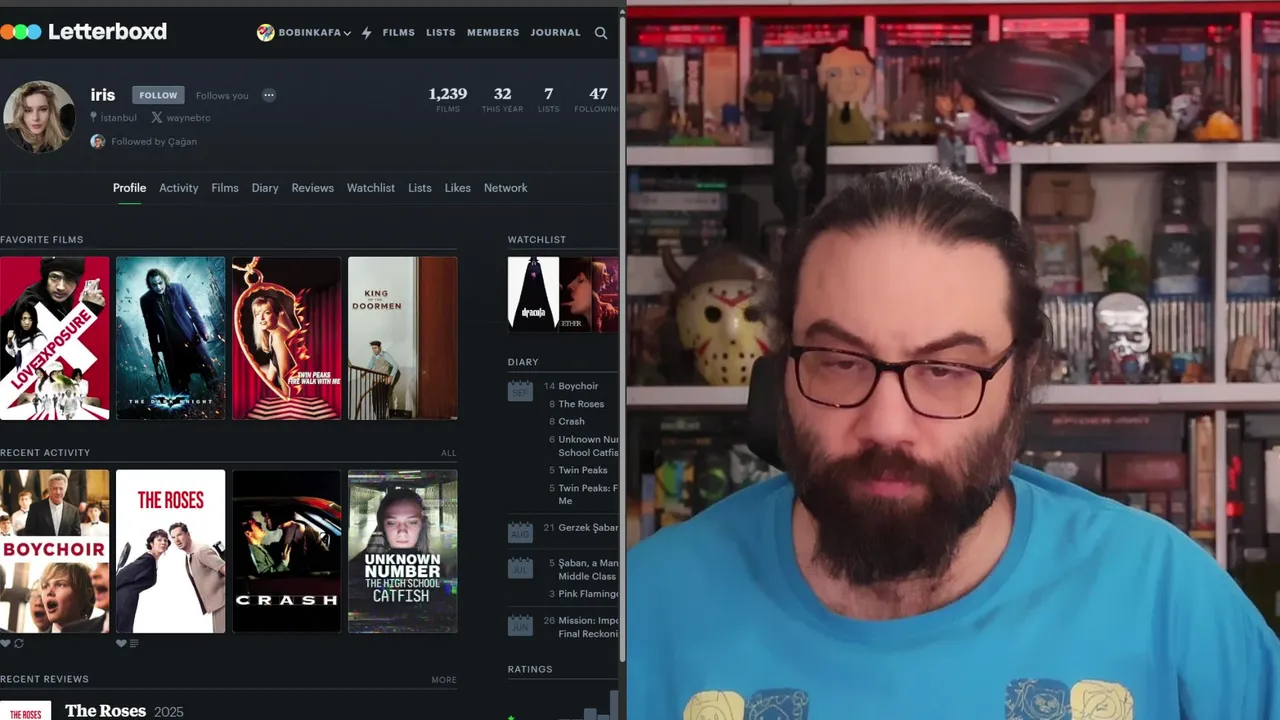Click the 32 This Year stat
This screenshot has height=720, width=1280.
502,99
